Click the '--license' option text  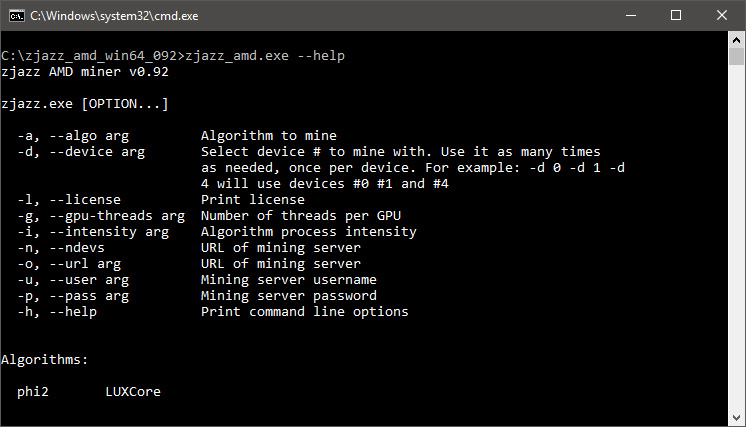tap(85, 200)
